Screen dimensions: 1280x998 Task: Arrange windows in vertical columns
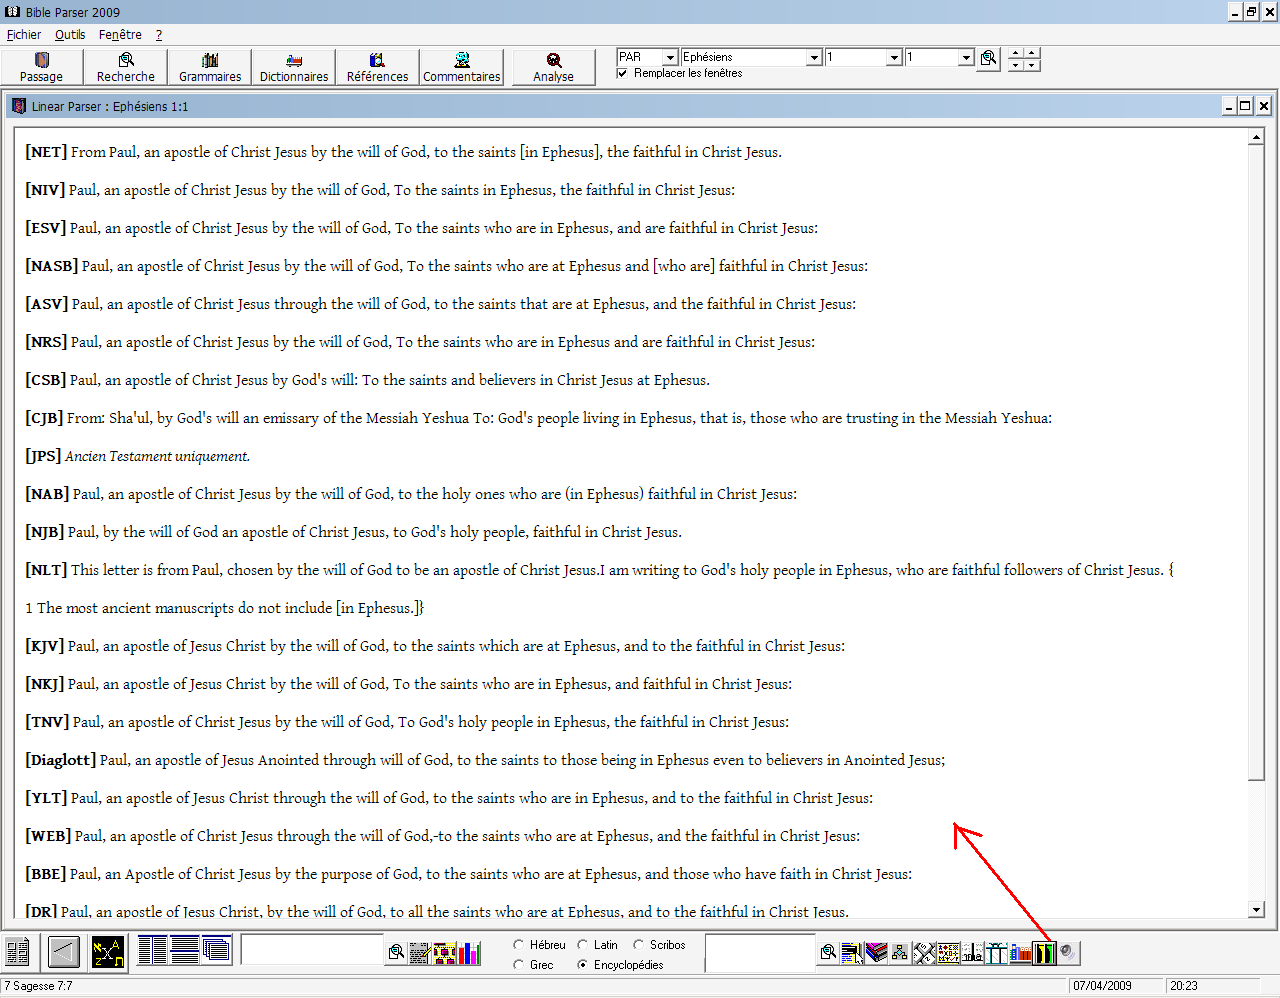[x=152, y=949]
